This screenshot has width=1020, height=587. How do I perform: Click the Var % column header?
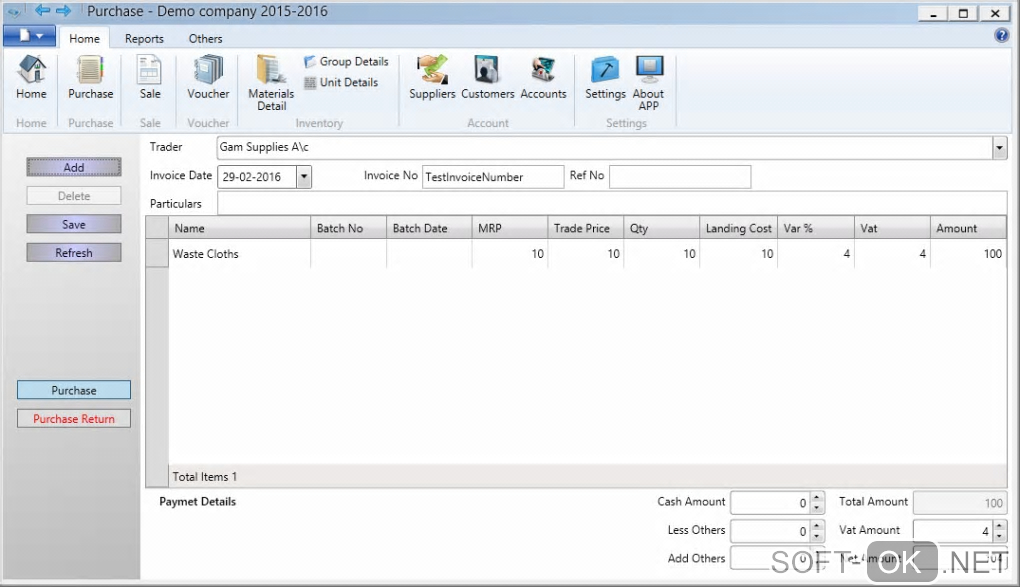pos(816,228)
